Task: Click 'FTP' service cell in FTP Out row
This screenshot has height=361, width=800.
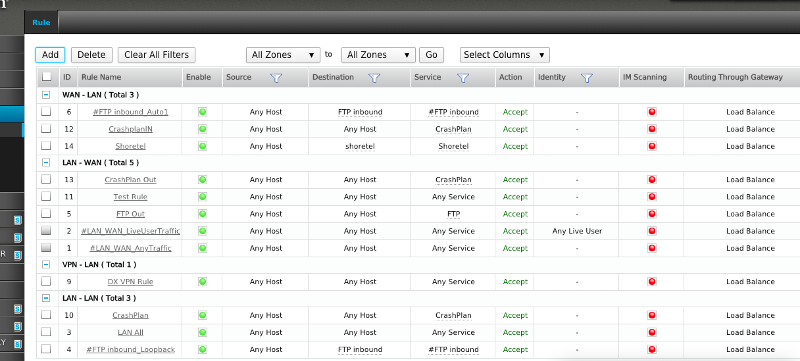Action: click(454, 214)
